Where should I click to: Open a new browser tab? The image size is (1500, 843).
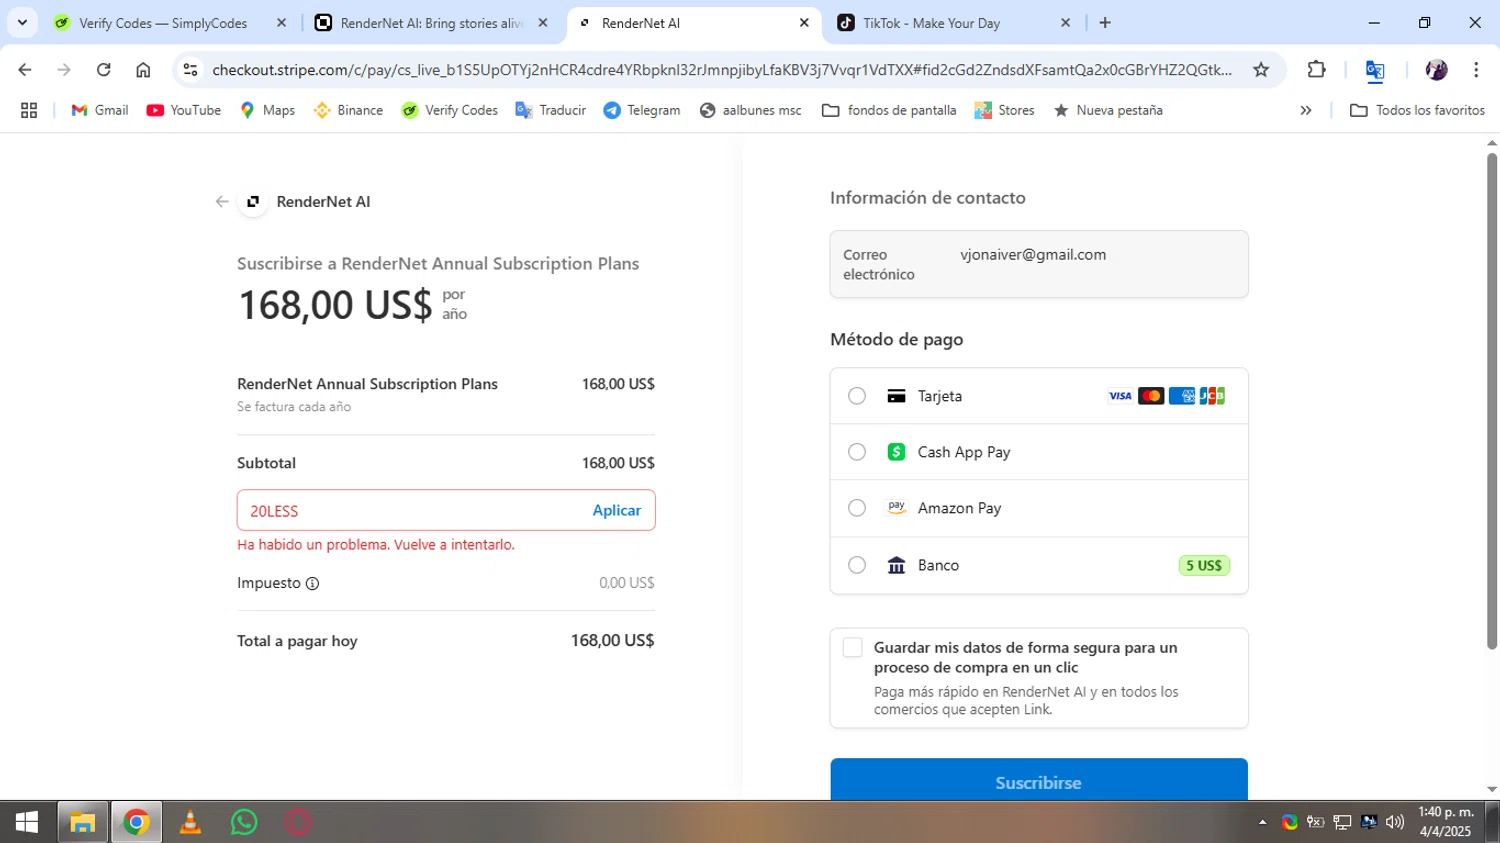(x=1105, y=23)
